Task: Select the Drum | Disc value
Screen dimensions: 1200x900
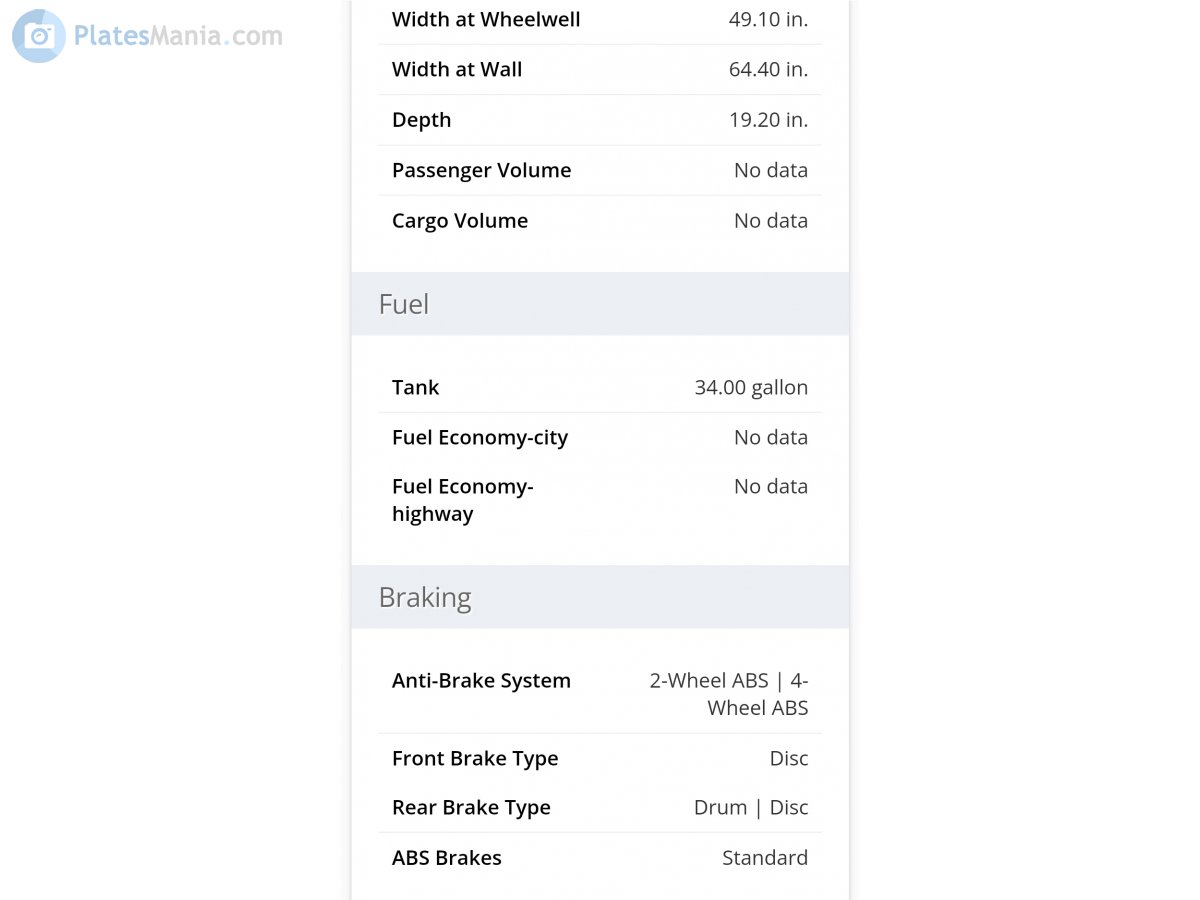Action: 751,807
